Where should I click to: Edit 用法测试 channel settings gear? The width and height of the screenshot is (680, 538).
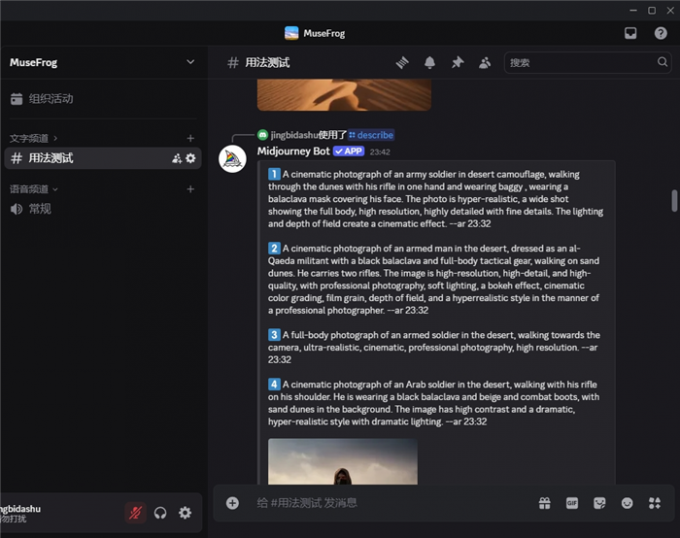[x=190, y=158]
